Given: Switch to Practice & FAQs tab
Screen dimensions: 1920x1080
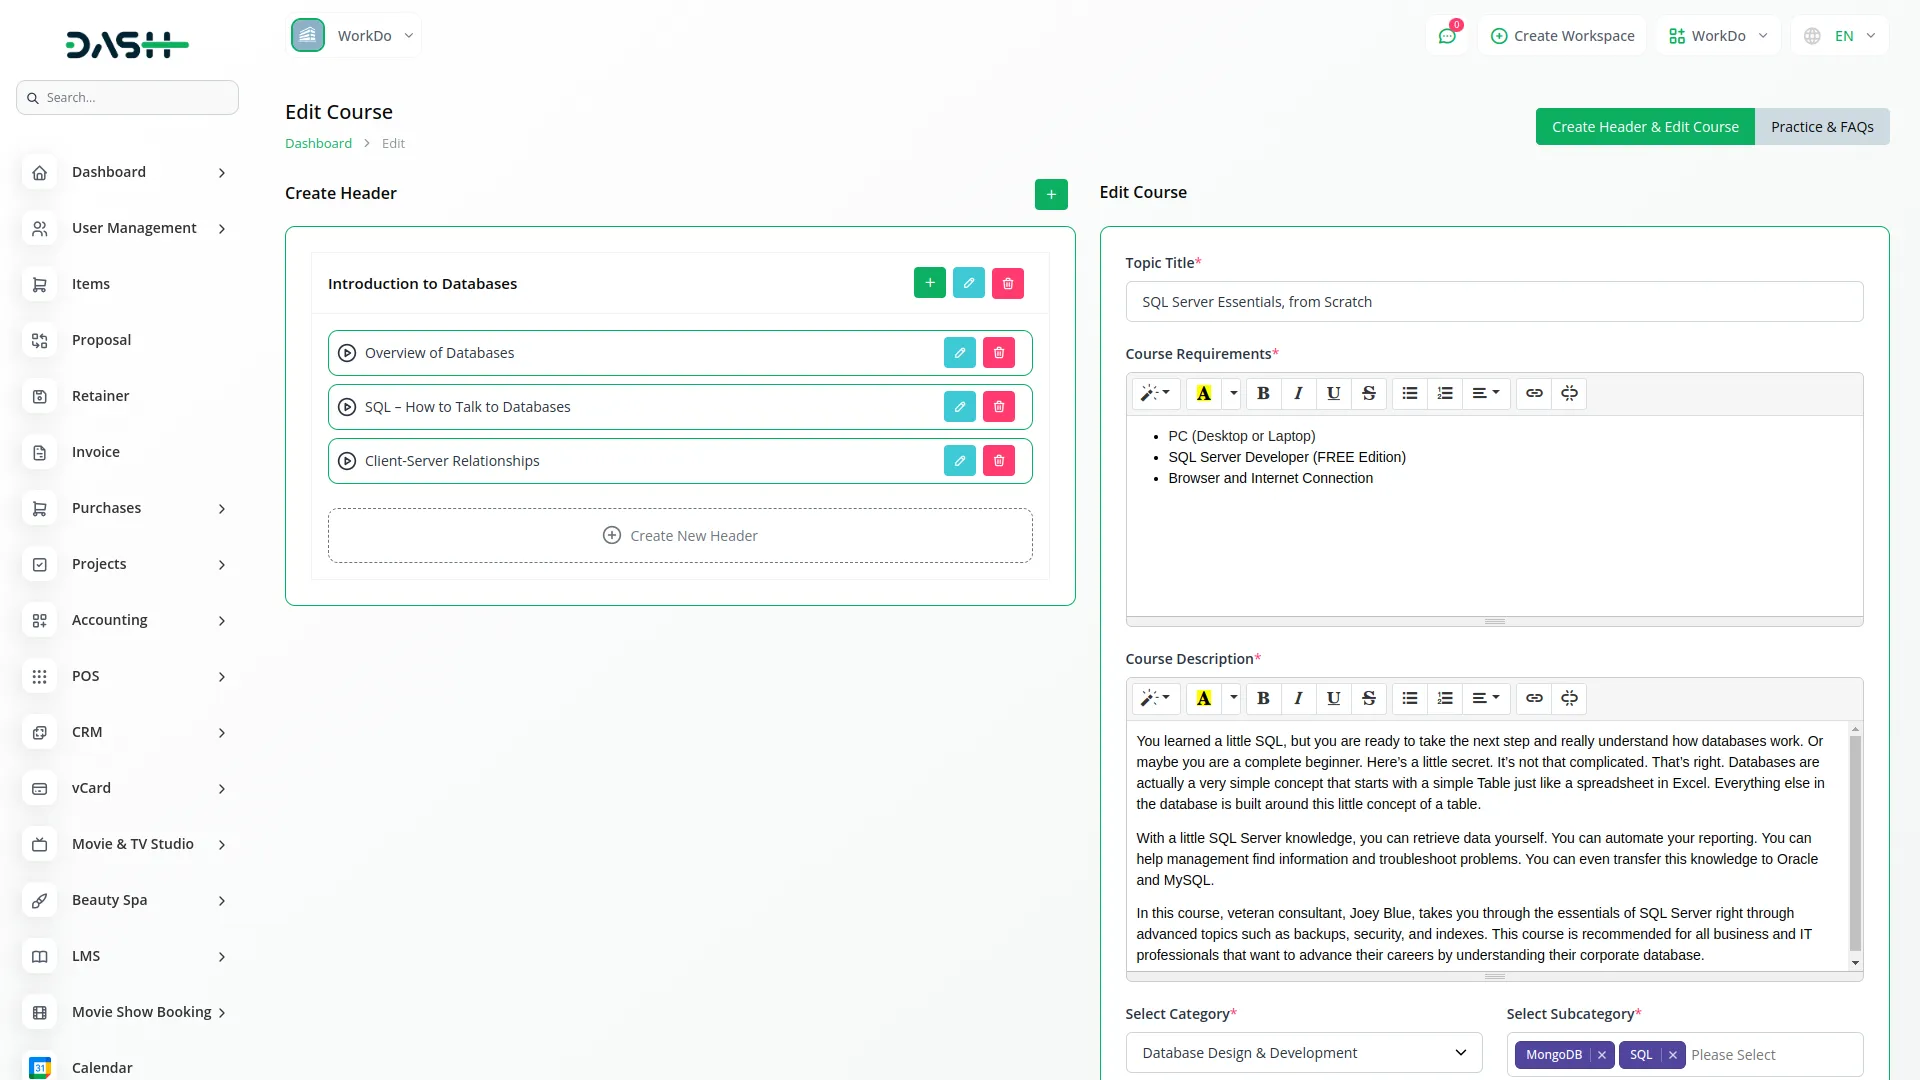Looking at the screenshot, I should [x=1821, y=127].
